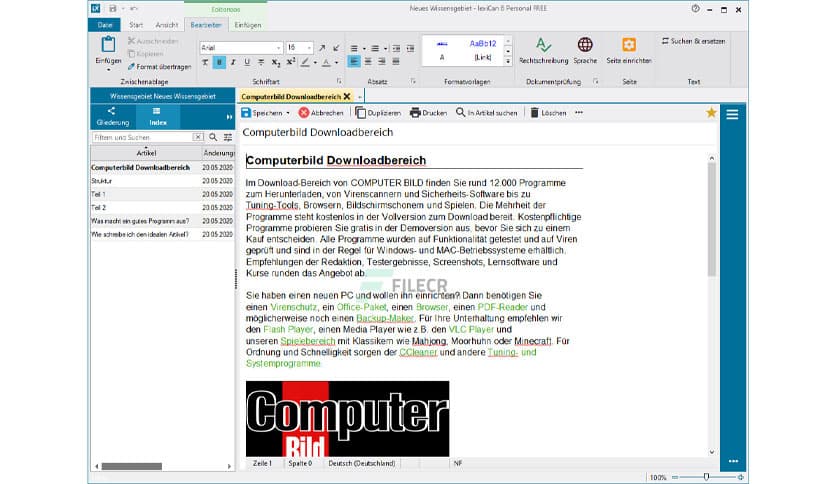This screenshot has height=484, width=836.
Task: Collapse the left panel with double-arrow icon
Action: tap(229, 117)
